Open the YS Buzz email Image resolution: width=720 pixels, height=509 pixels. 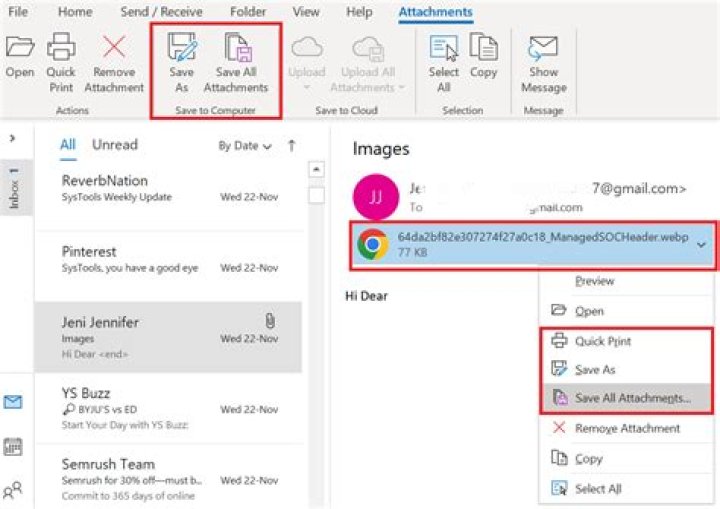pyautogui.click(x=169, y=408)
